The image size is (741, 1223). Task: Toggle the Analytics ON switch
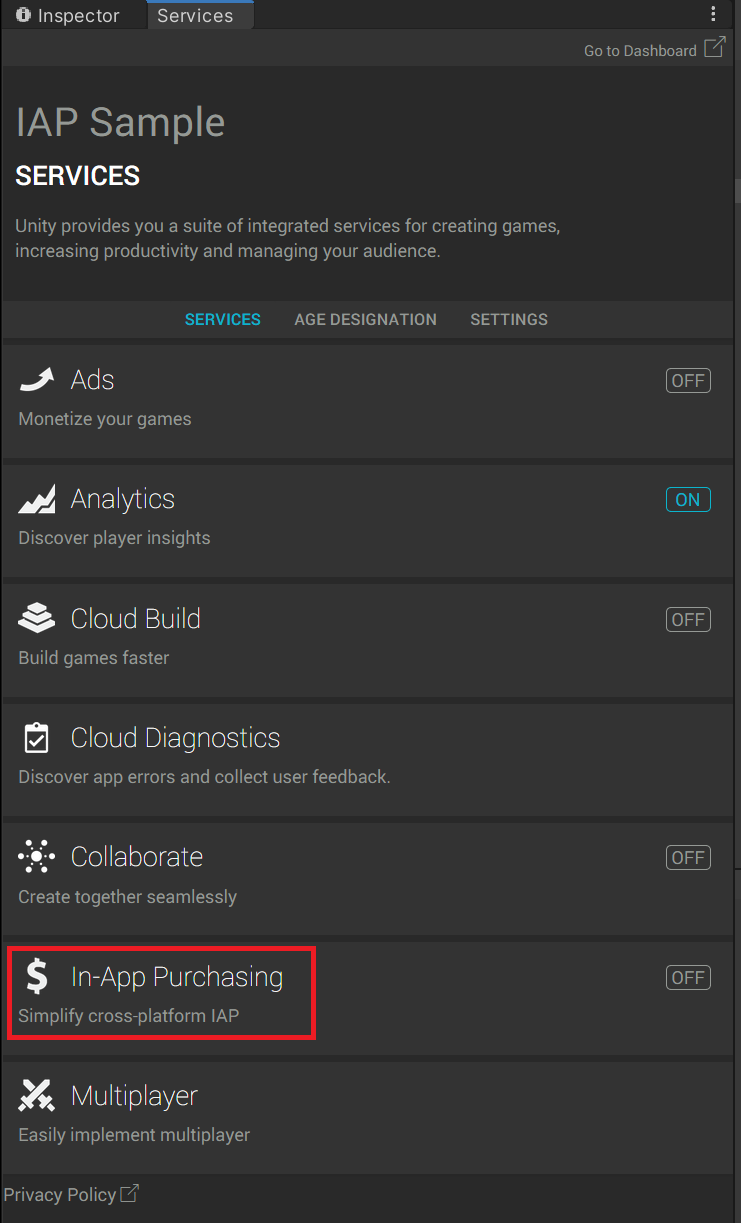point(688,500)
